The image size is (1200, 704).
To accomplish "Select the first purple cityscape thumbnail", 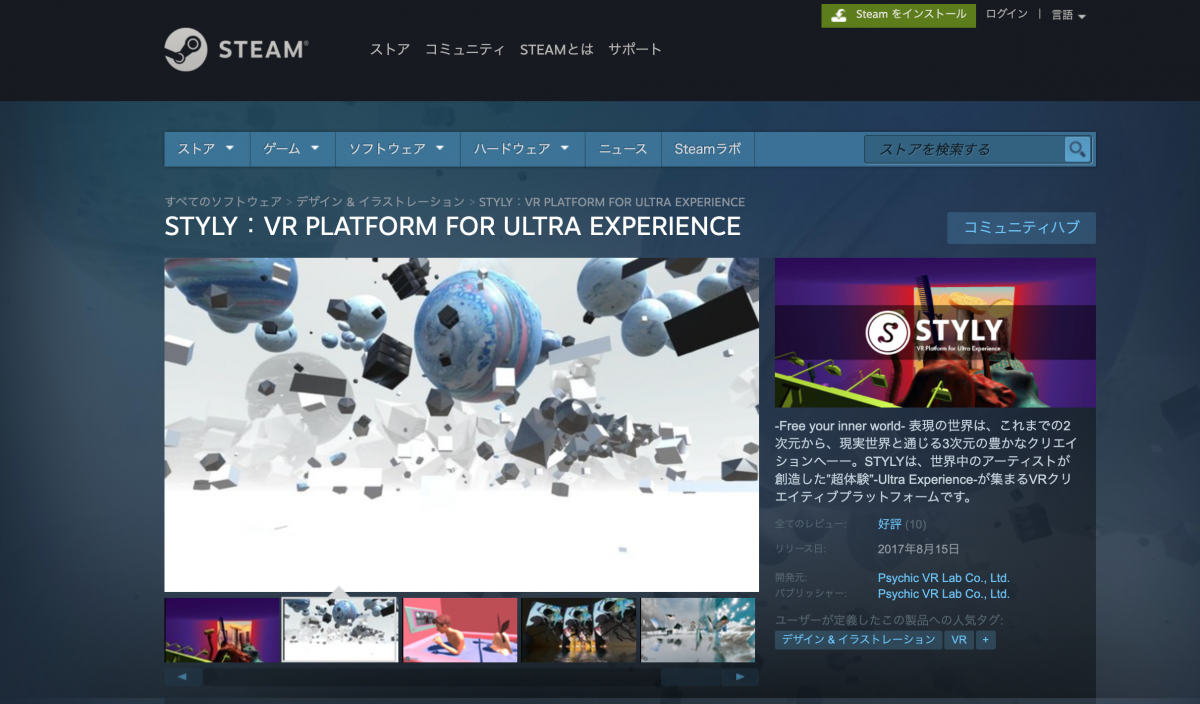I will (222, 630).
